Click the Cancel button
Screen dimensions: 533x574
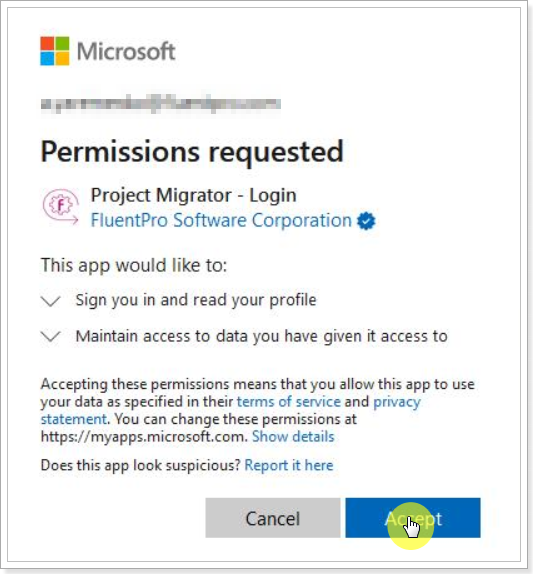(x=273, y=518)
